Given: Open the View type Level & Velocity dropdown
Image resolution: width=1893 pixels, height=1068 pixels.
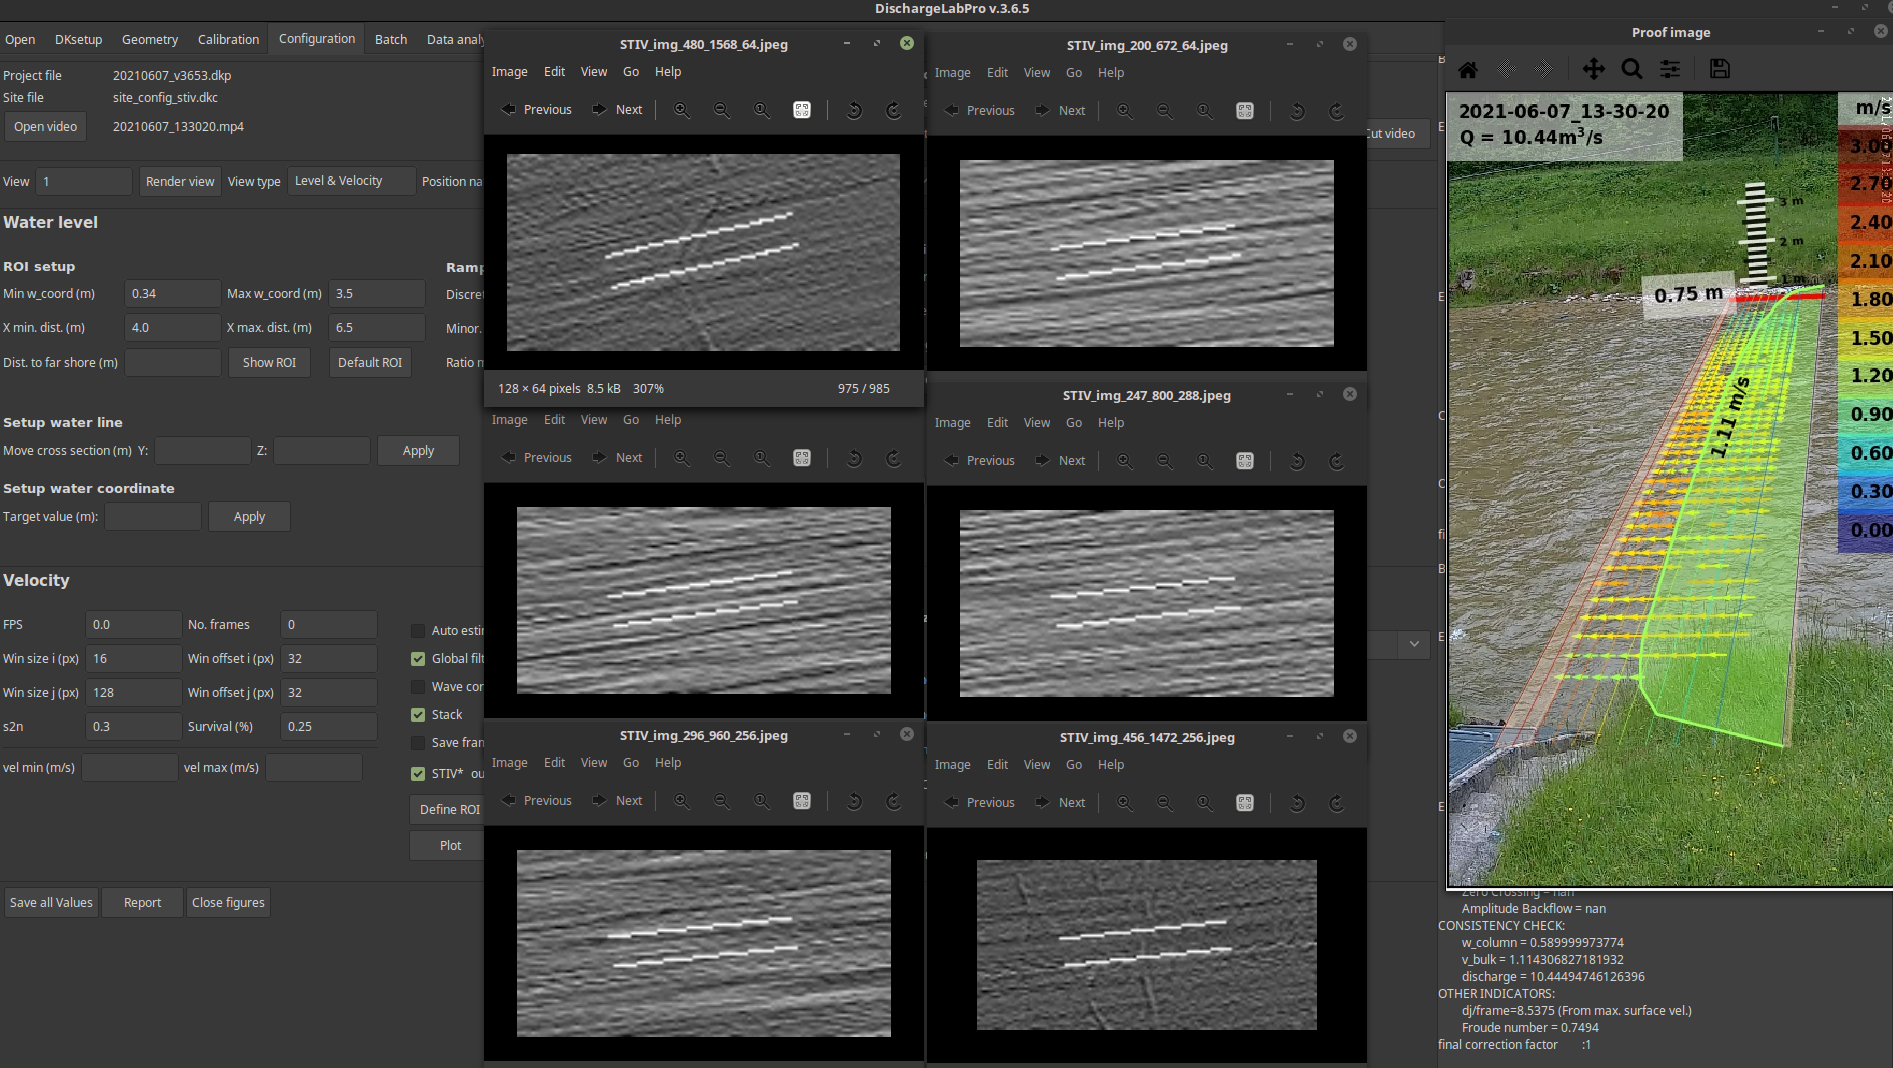Looking at the screenshot, I should [x=351, y=181].
